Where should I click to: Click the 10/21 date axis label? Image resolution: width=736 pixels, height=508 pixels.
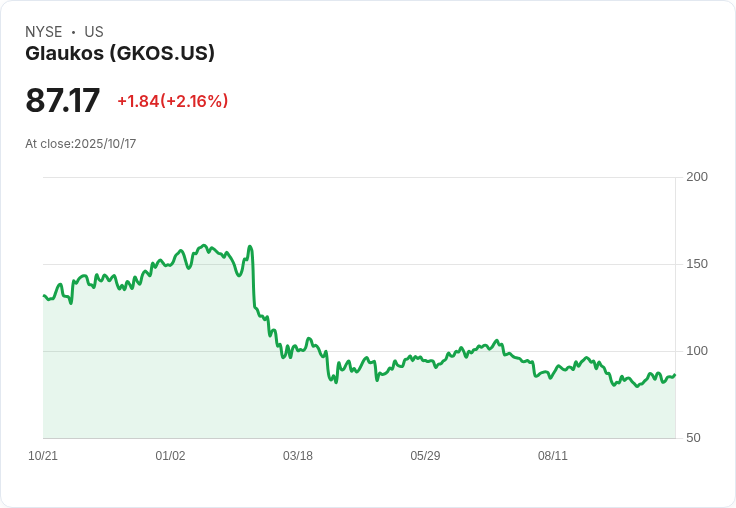(43, 456)
